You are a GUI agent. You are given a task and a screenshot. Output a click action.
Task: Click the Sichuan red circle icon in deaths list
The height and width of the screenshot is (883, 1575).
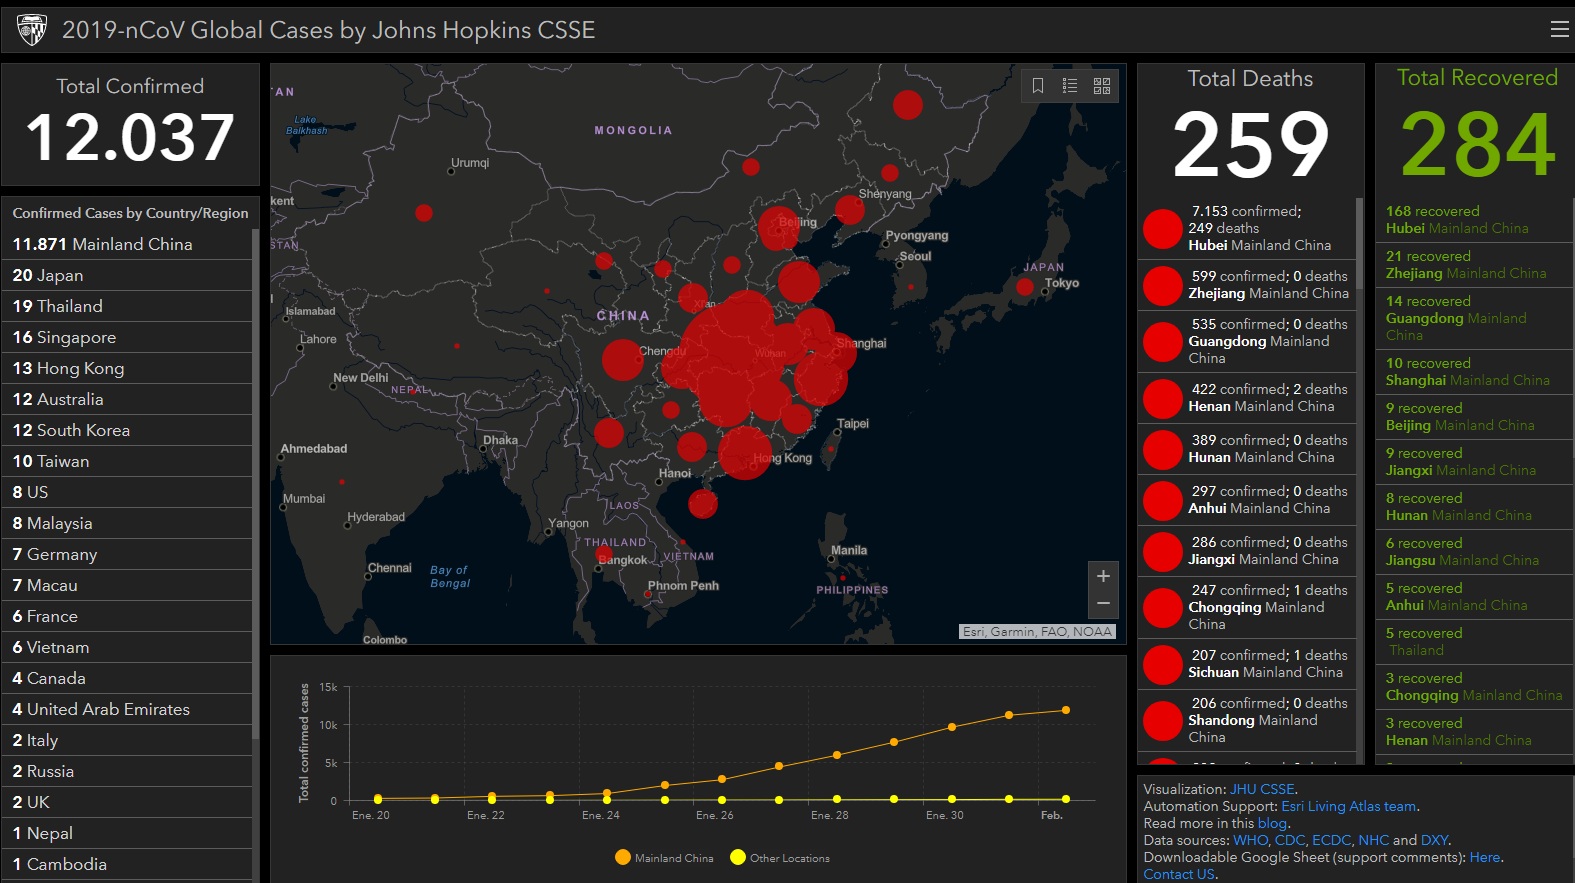point(1163,664)
